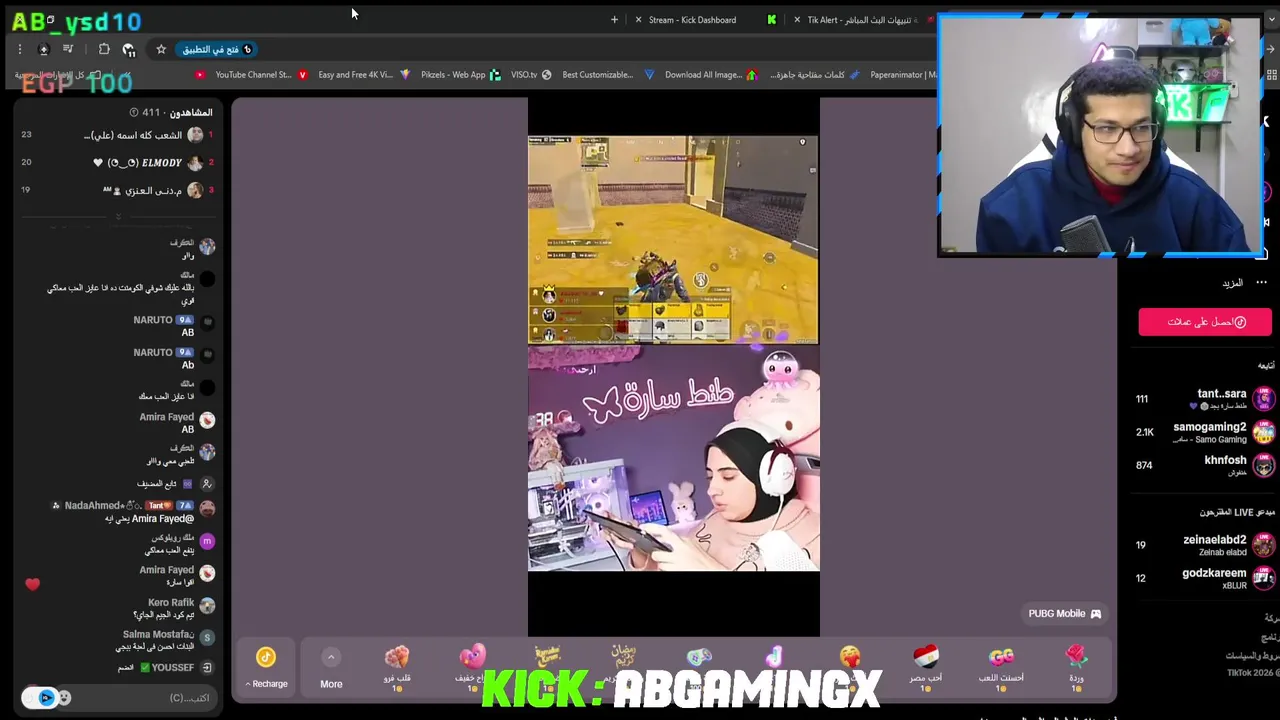This screenshot has height=720, width=1280.
Task: Open the PUBG Mobile game tag
Action: [1065, 613]
